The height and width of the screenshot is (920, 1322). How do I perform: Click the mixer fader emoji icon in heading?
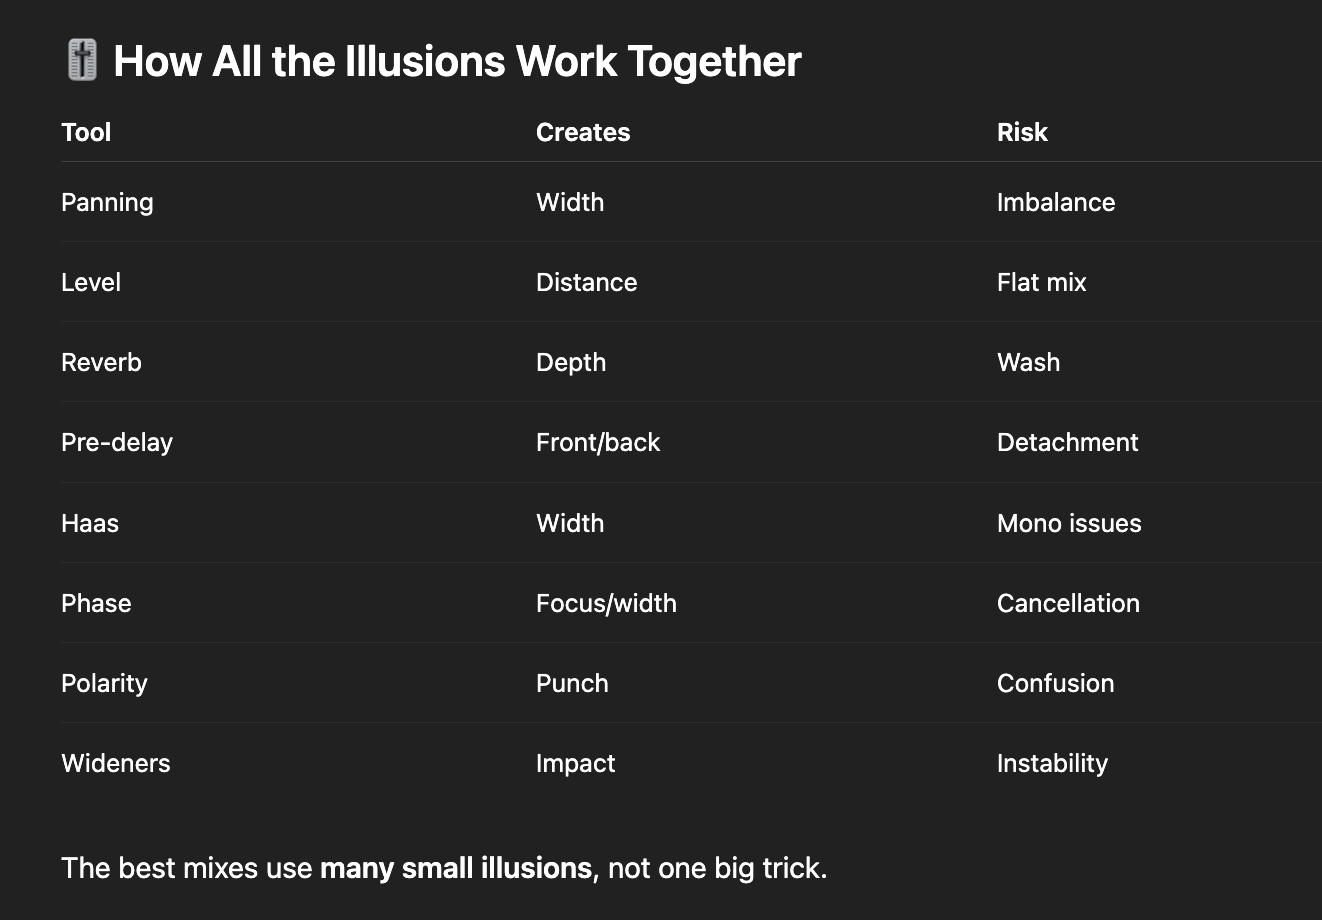[82, 61]
